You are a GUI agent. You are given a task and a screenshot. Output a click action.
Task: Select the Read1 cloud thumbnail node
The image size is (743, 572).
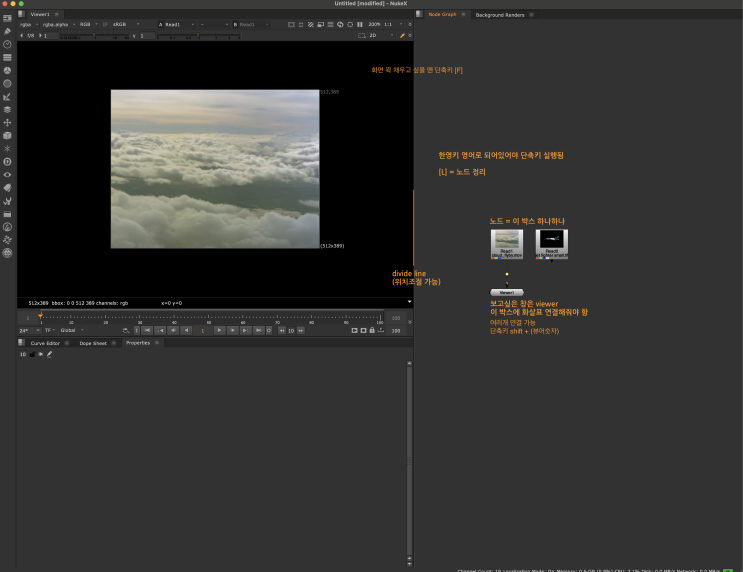point(507,241)
